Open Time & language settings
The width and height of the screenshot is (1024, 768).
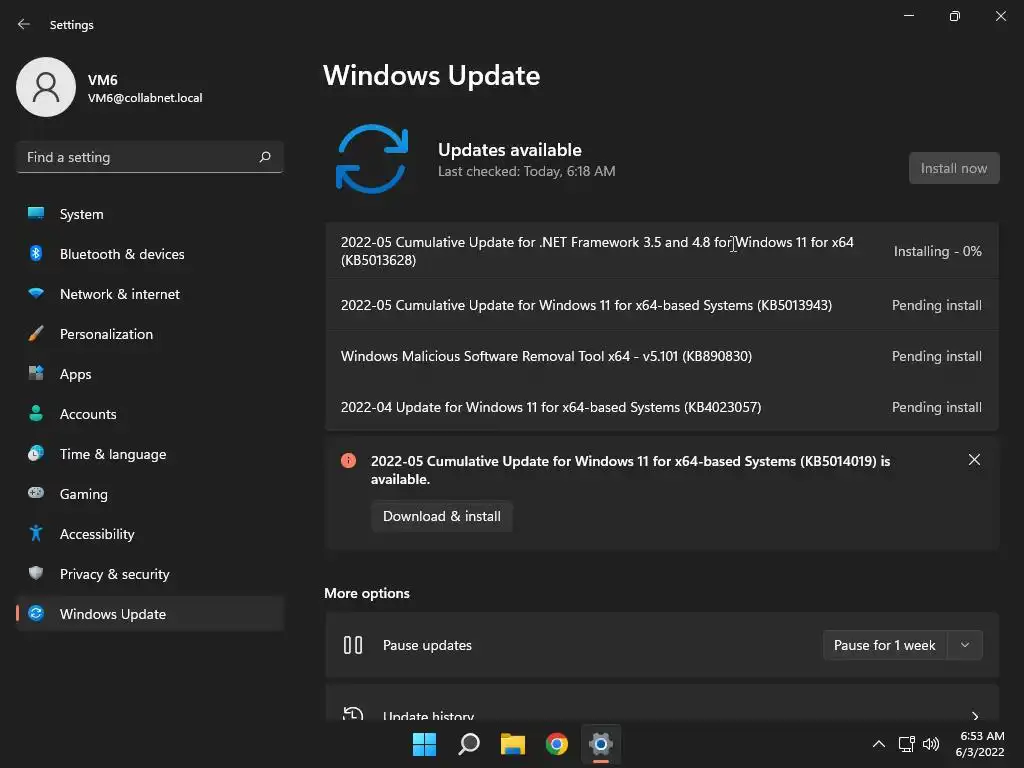[x=150, y=454]
